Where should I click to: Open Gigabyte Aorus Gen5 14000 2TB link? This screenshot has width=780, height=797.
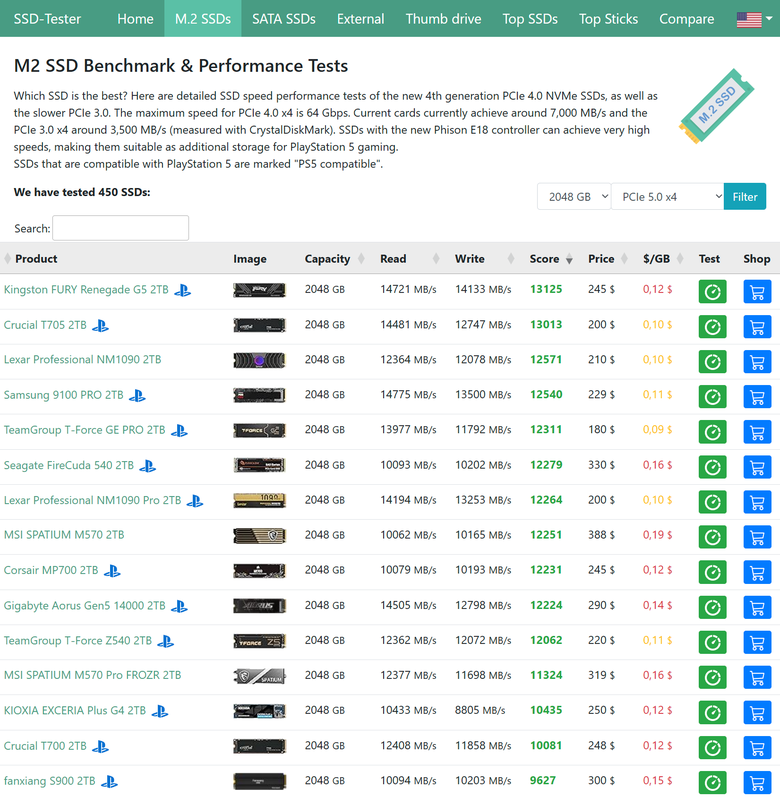(x=84, y=605)
